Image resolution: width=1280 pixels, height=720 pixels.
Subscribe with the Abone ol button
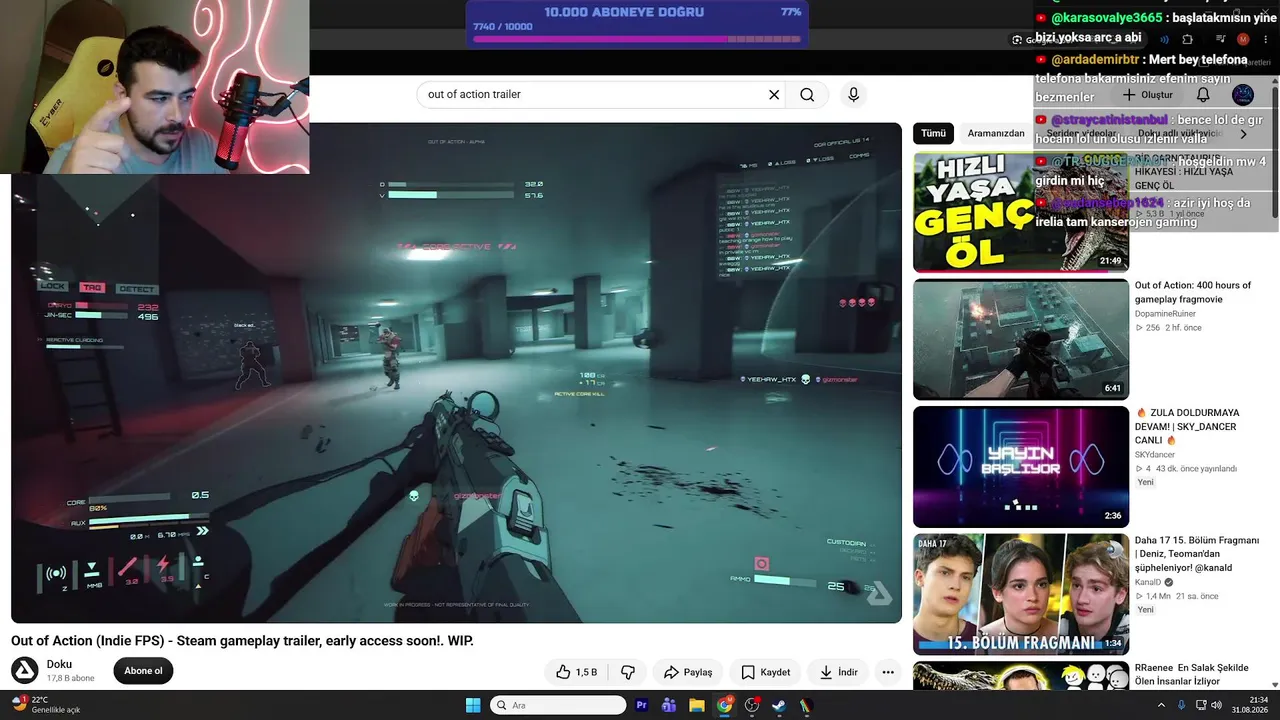click(143, 671)
